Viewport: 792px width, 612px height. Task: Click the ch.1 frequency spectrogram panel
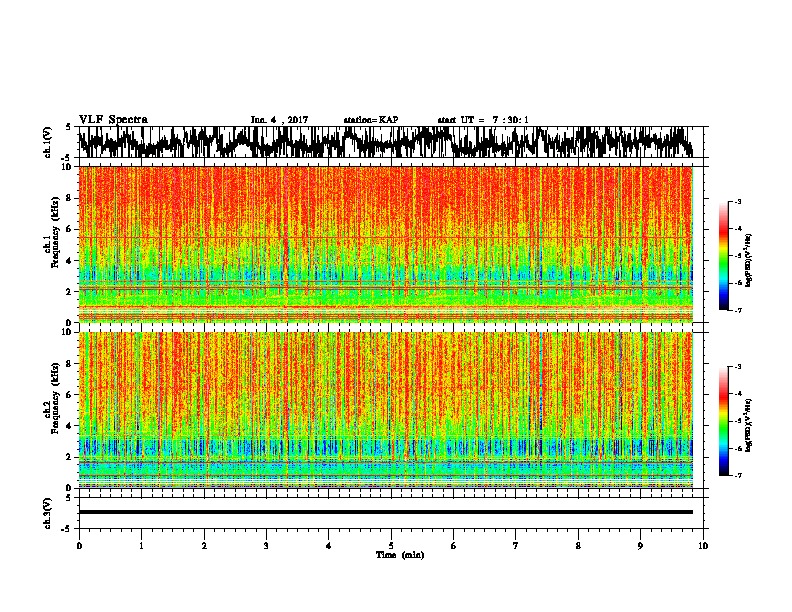tap(386, 244)
